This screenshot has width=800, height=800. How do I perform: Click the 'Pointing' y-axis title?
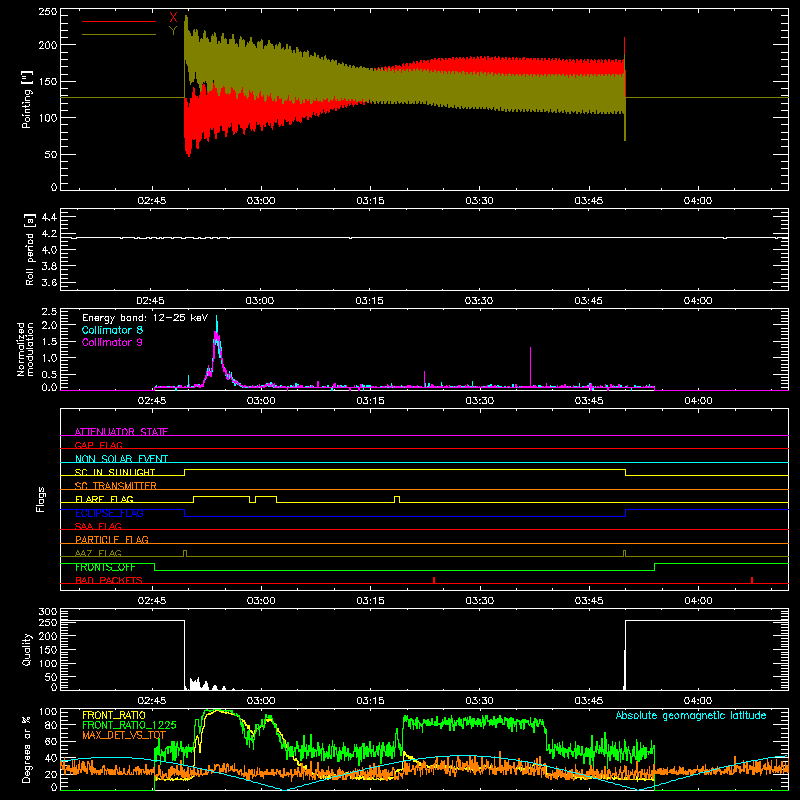[27, 99]
